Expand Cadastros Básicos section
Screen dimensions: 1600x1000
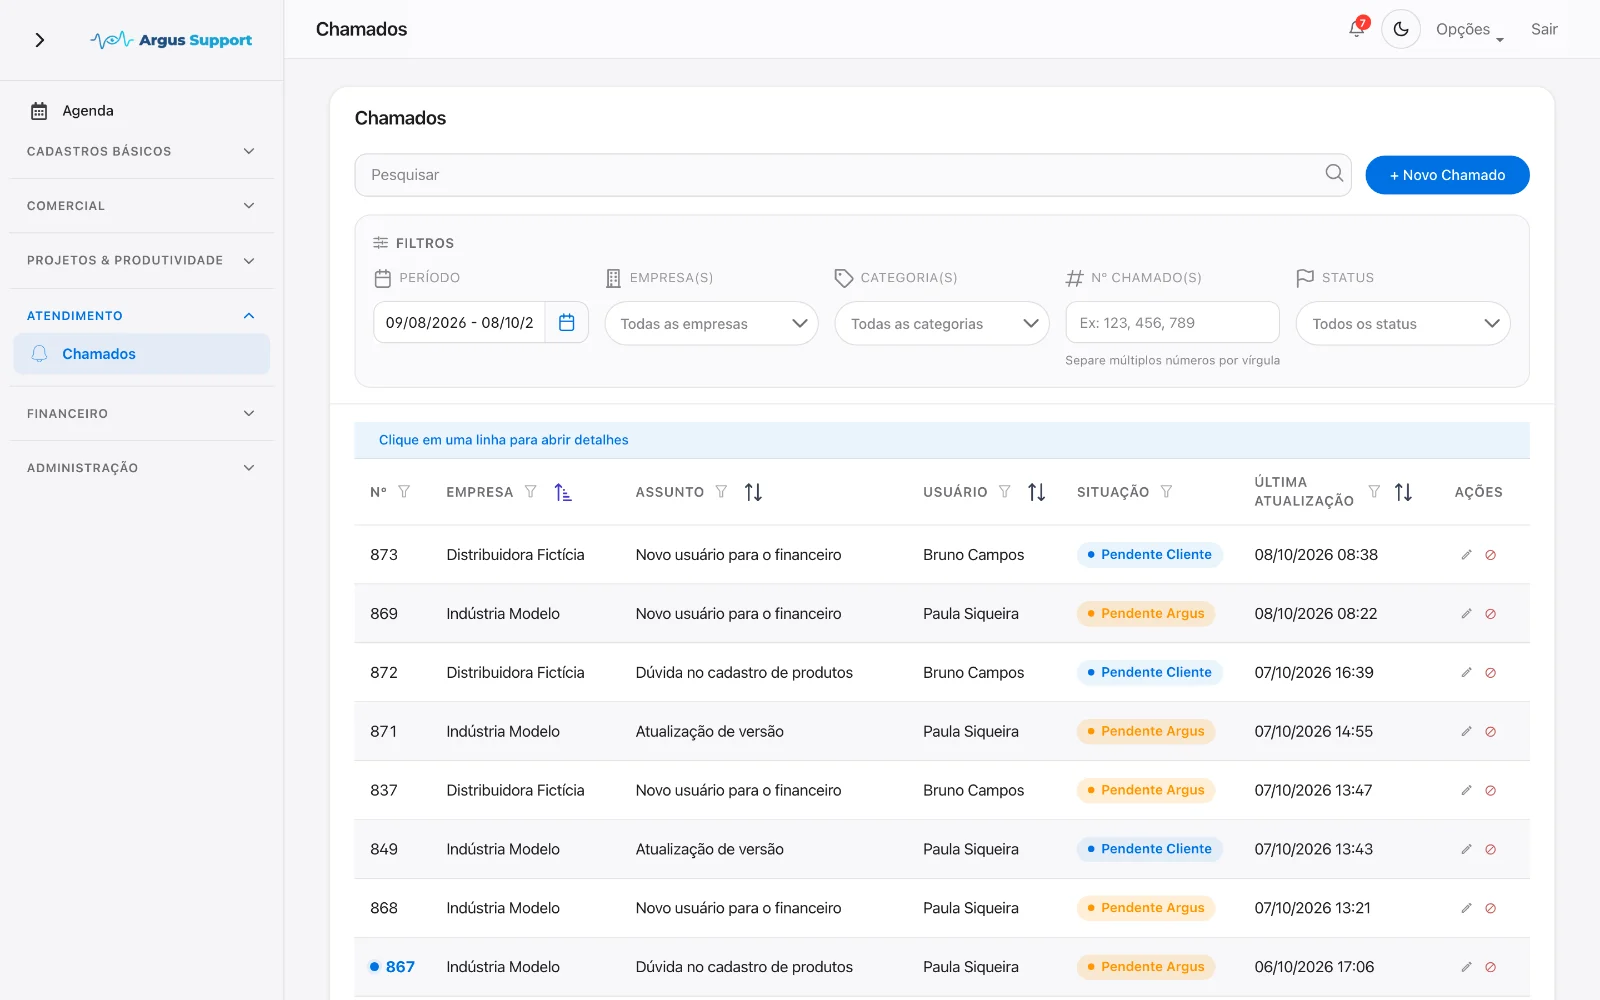[141, 151]
